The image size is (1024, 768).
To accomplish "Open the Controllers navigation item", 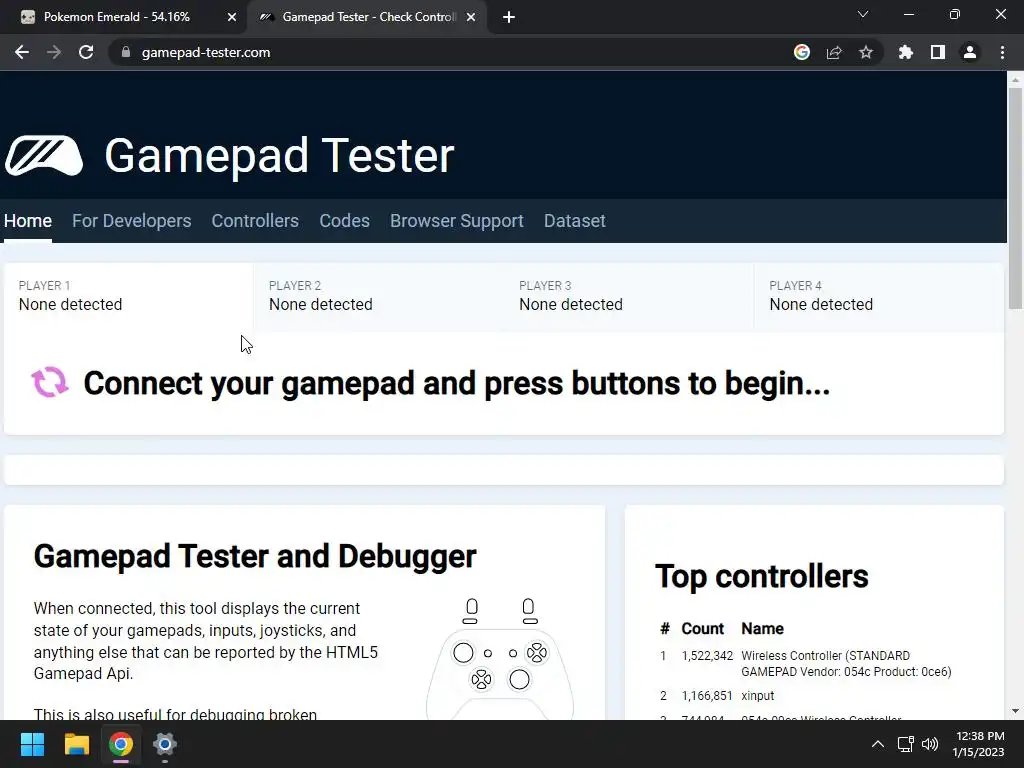I will tap(255, 221).
